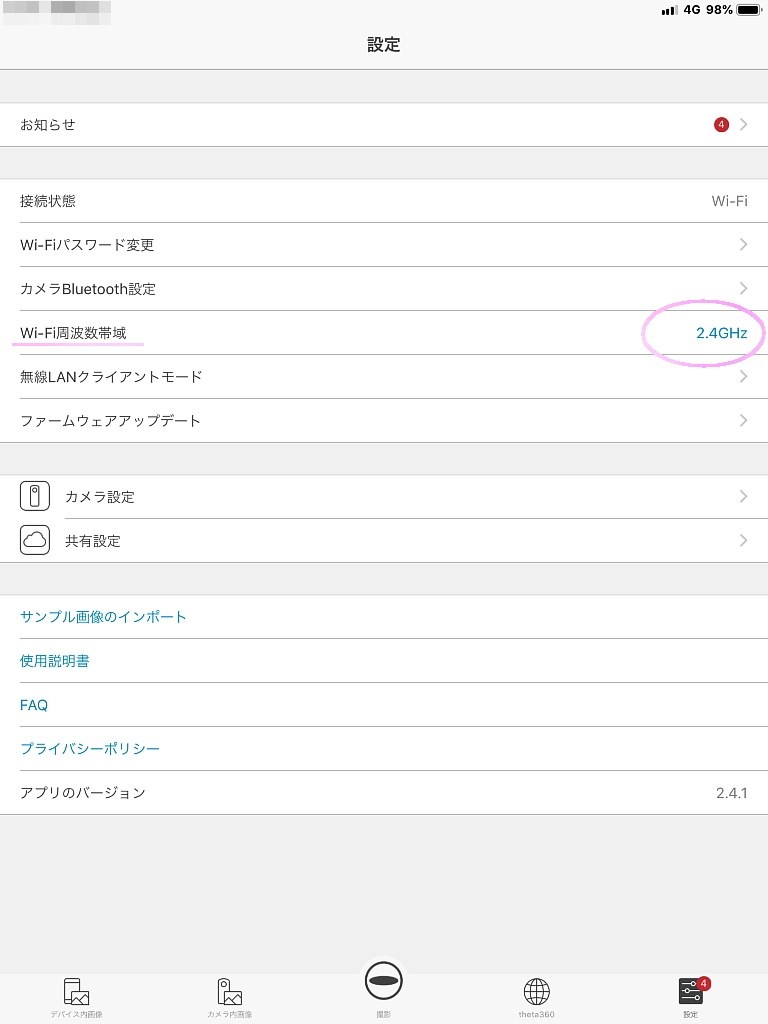Viewport: 768px width, 1024px height.
Task: Open 無線LANクライアントモード settings
Action: pyautogui.click(x=384, y=377)
